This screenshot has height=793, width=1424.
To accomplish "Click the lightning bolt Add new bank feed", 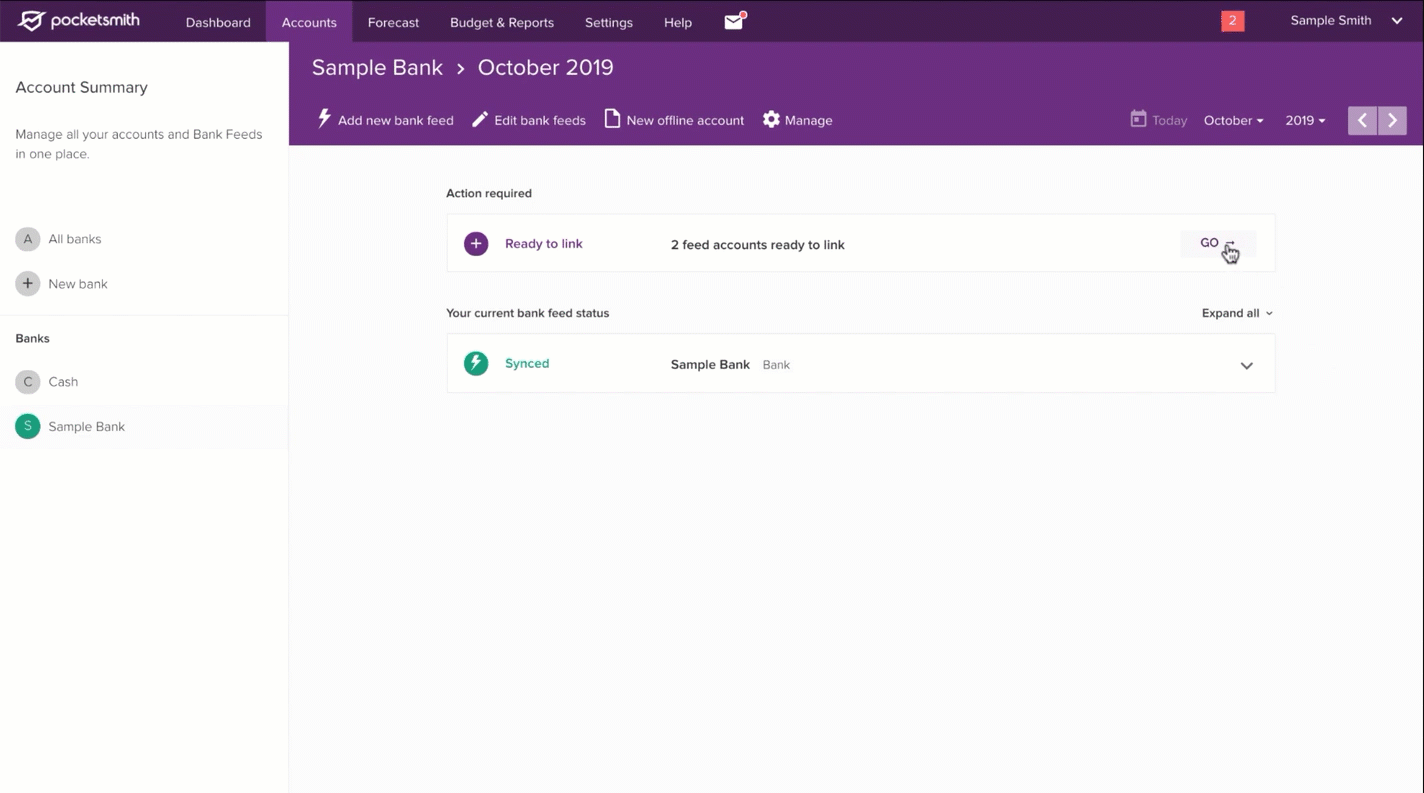I will (x=324, y=119).
